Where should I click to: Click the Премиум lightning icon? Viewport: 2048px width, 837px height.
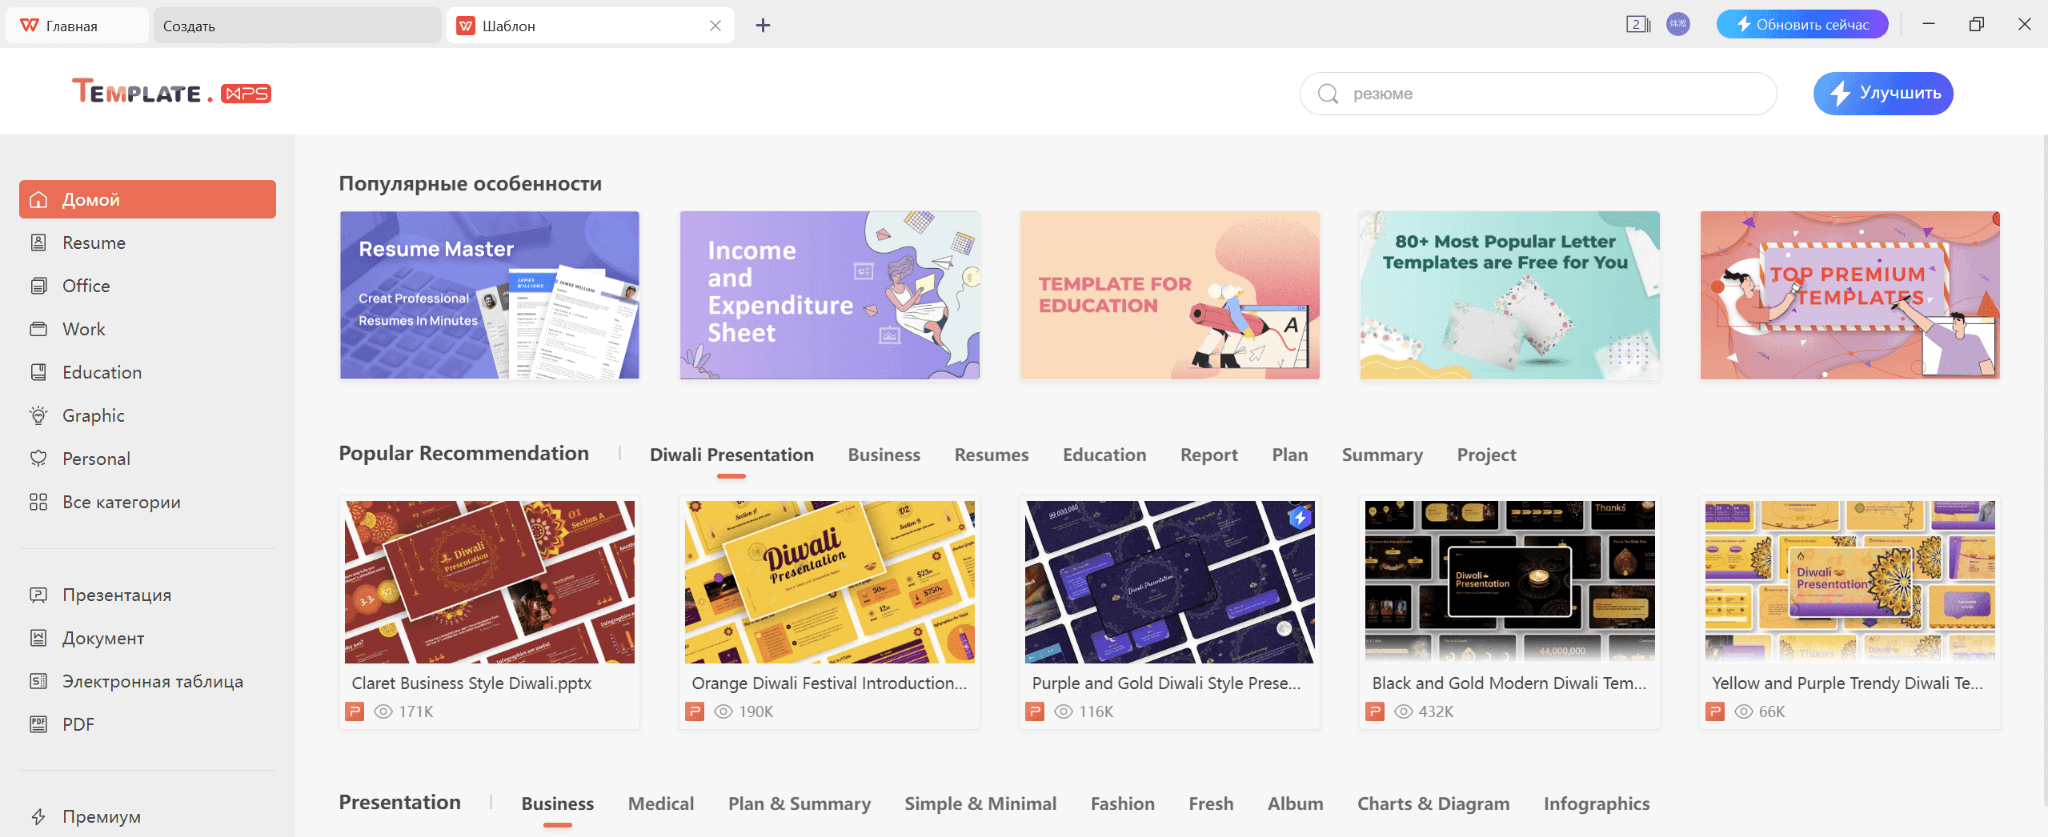point(38,817)
